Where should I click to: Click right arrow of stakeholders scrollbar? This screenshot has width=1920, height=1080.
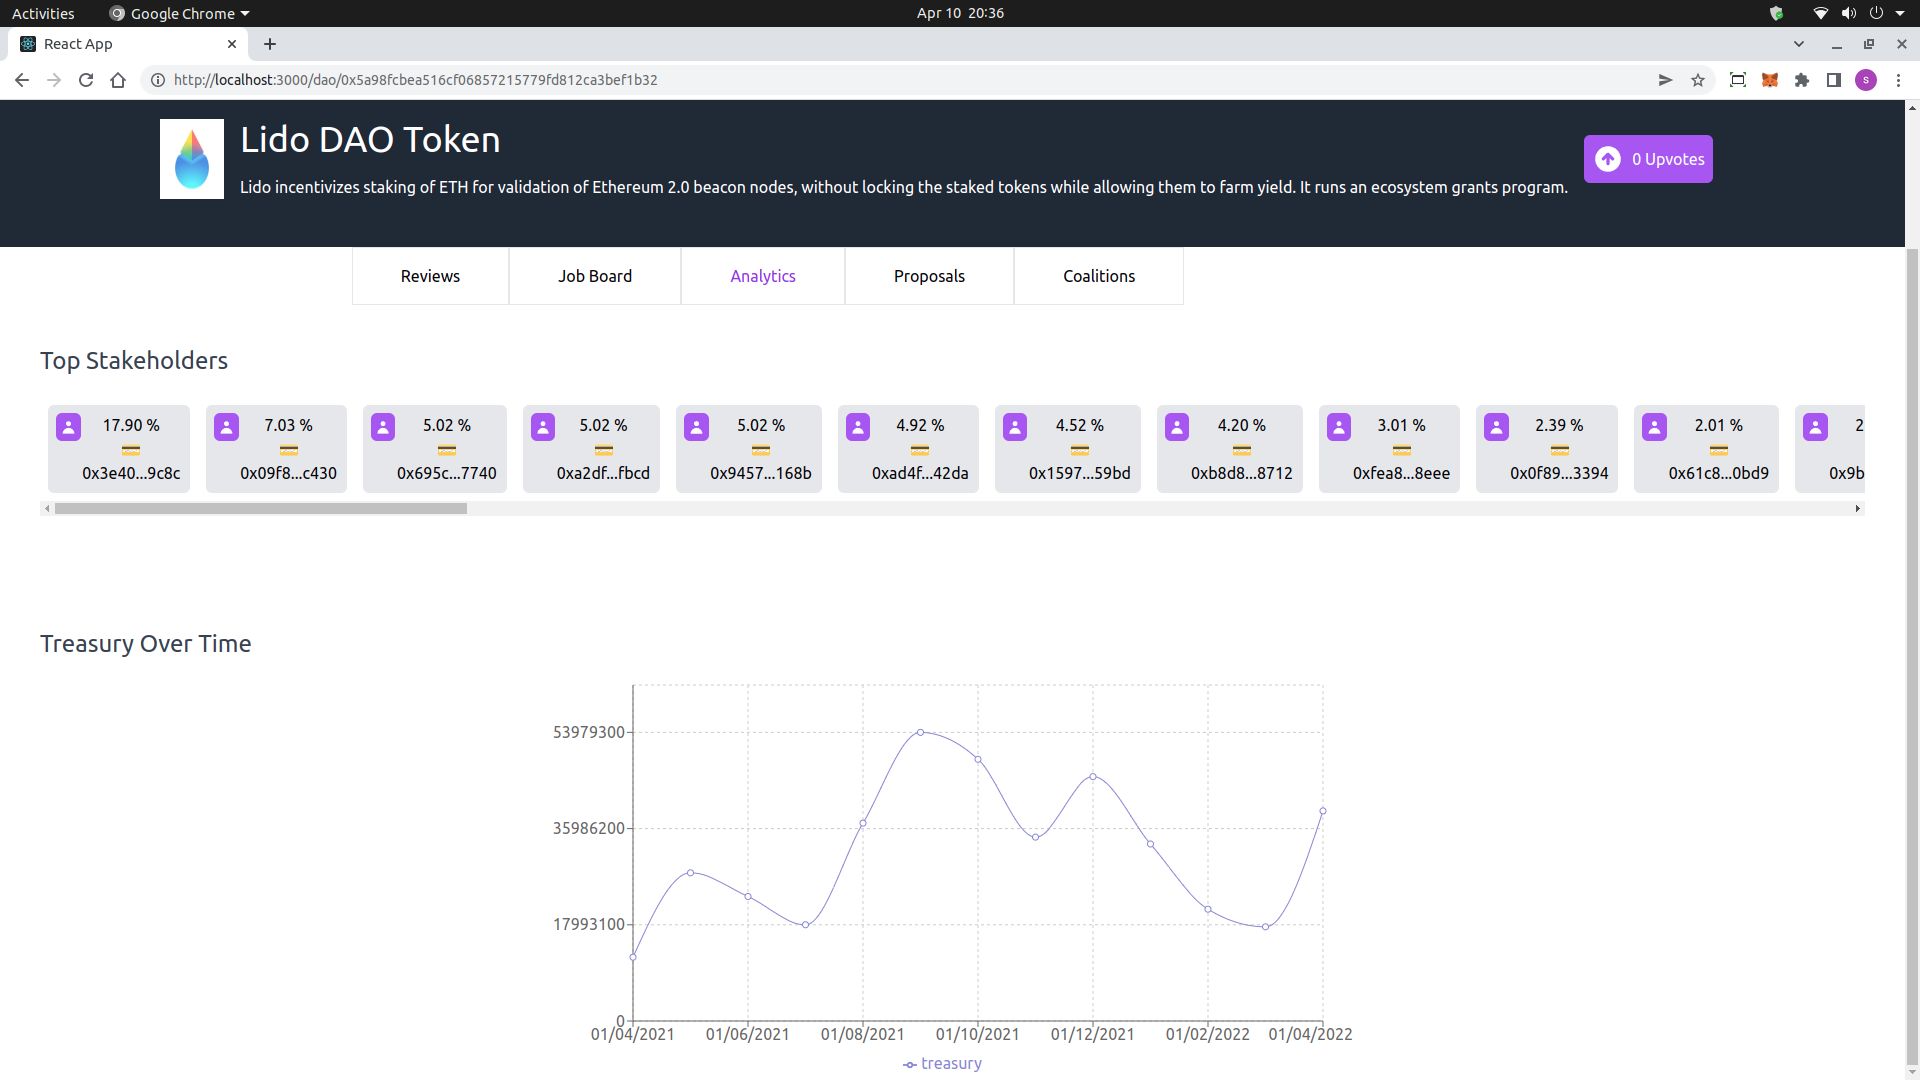[1858, 509]
